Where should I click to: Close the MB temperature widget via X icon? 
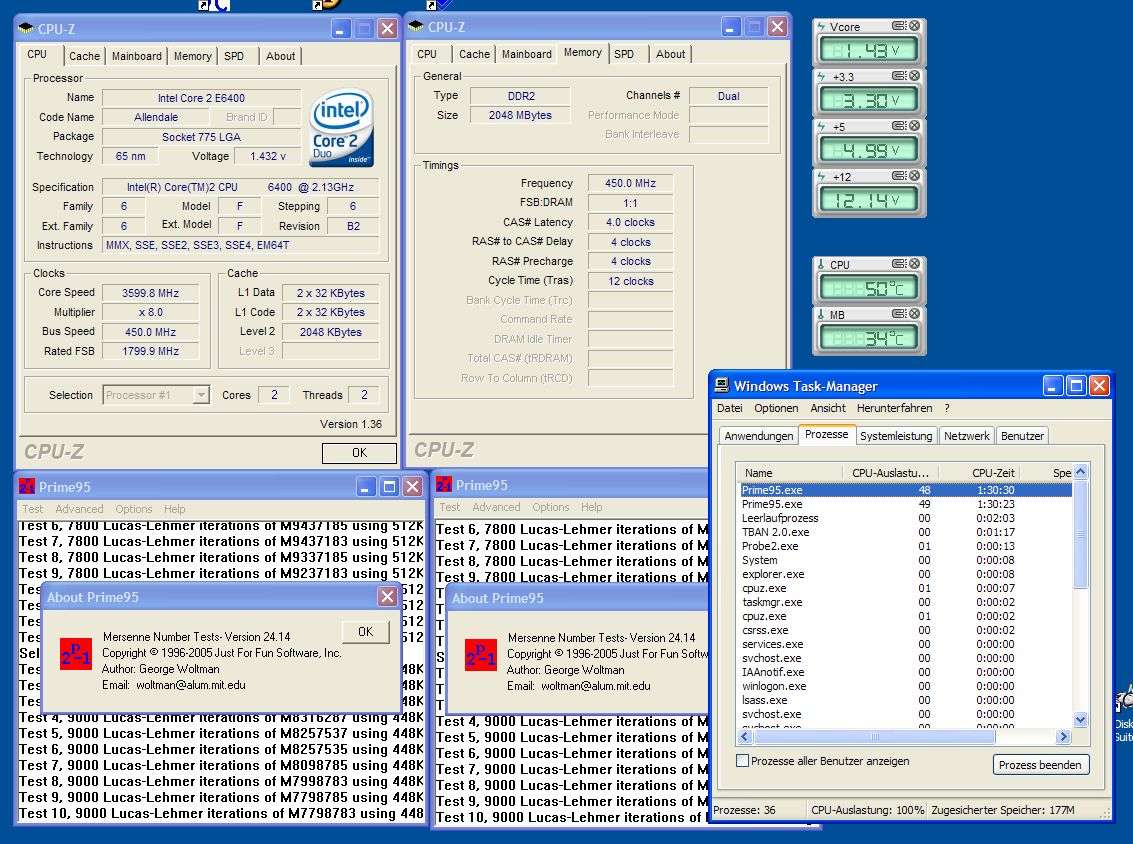pos(914,314)
